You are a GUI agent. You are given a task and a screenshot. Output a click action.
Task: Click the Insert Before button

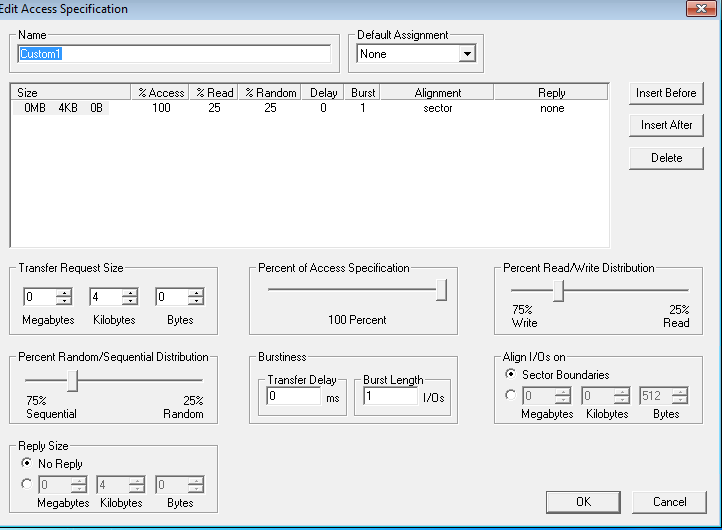coord(666,93)
